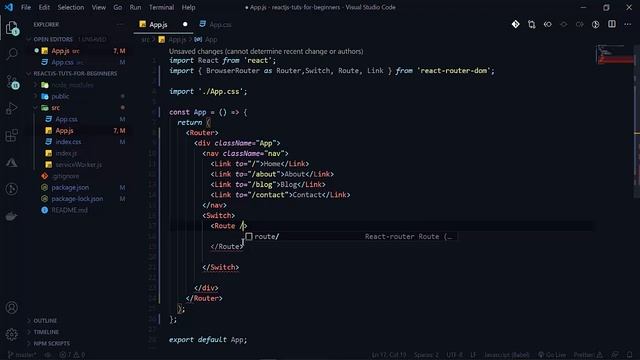640x360 pixels.
Task: Open the Run menu
Action: (135, 7)
